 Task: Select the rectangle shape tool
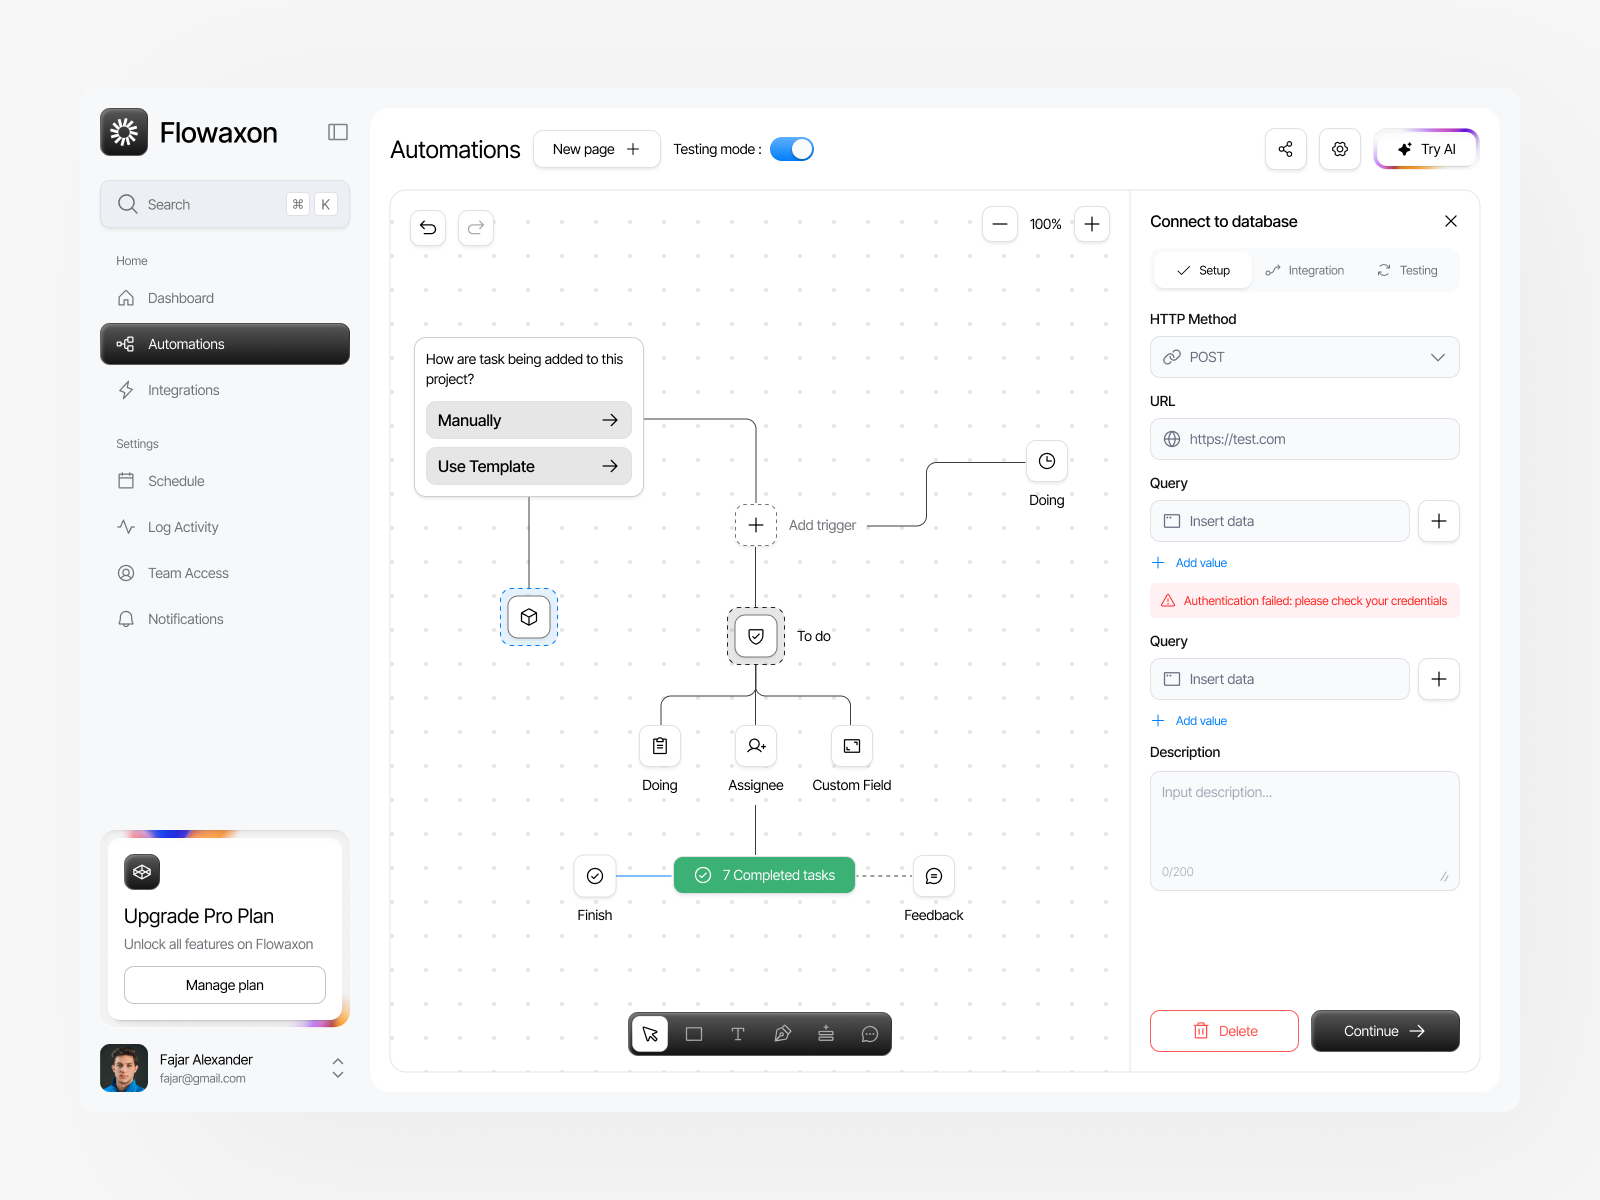[694, 1034]
